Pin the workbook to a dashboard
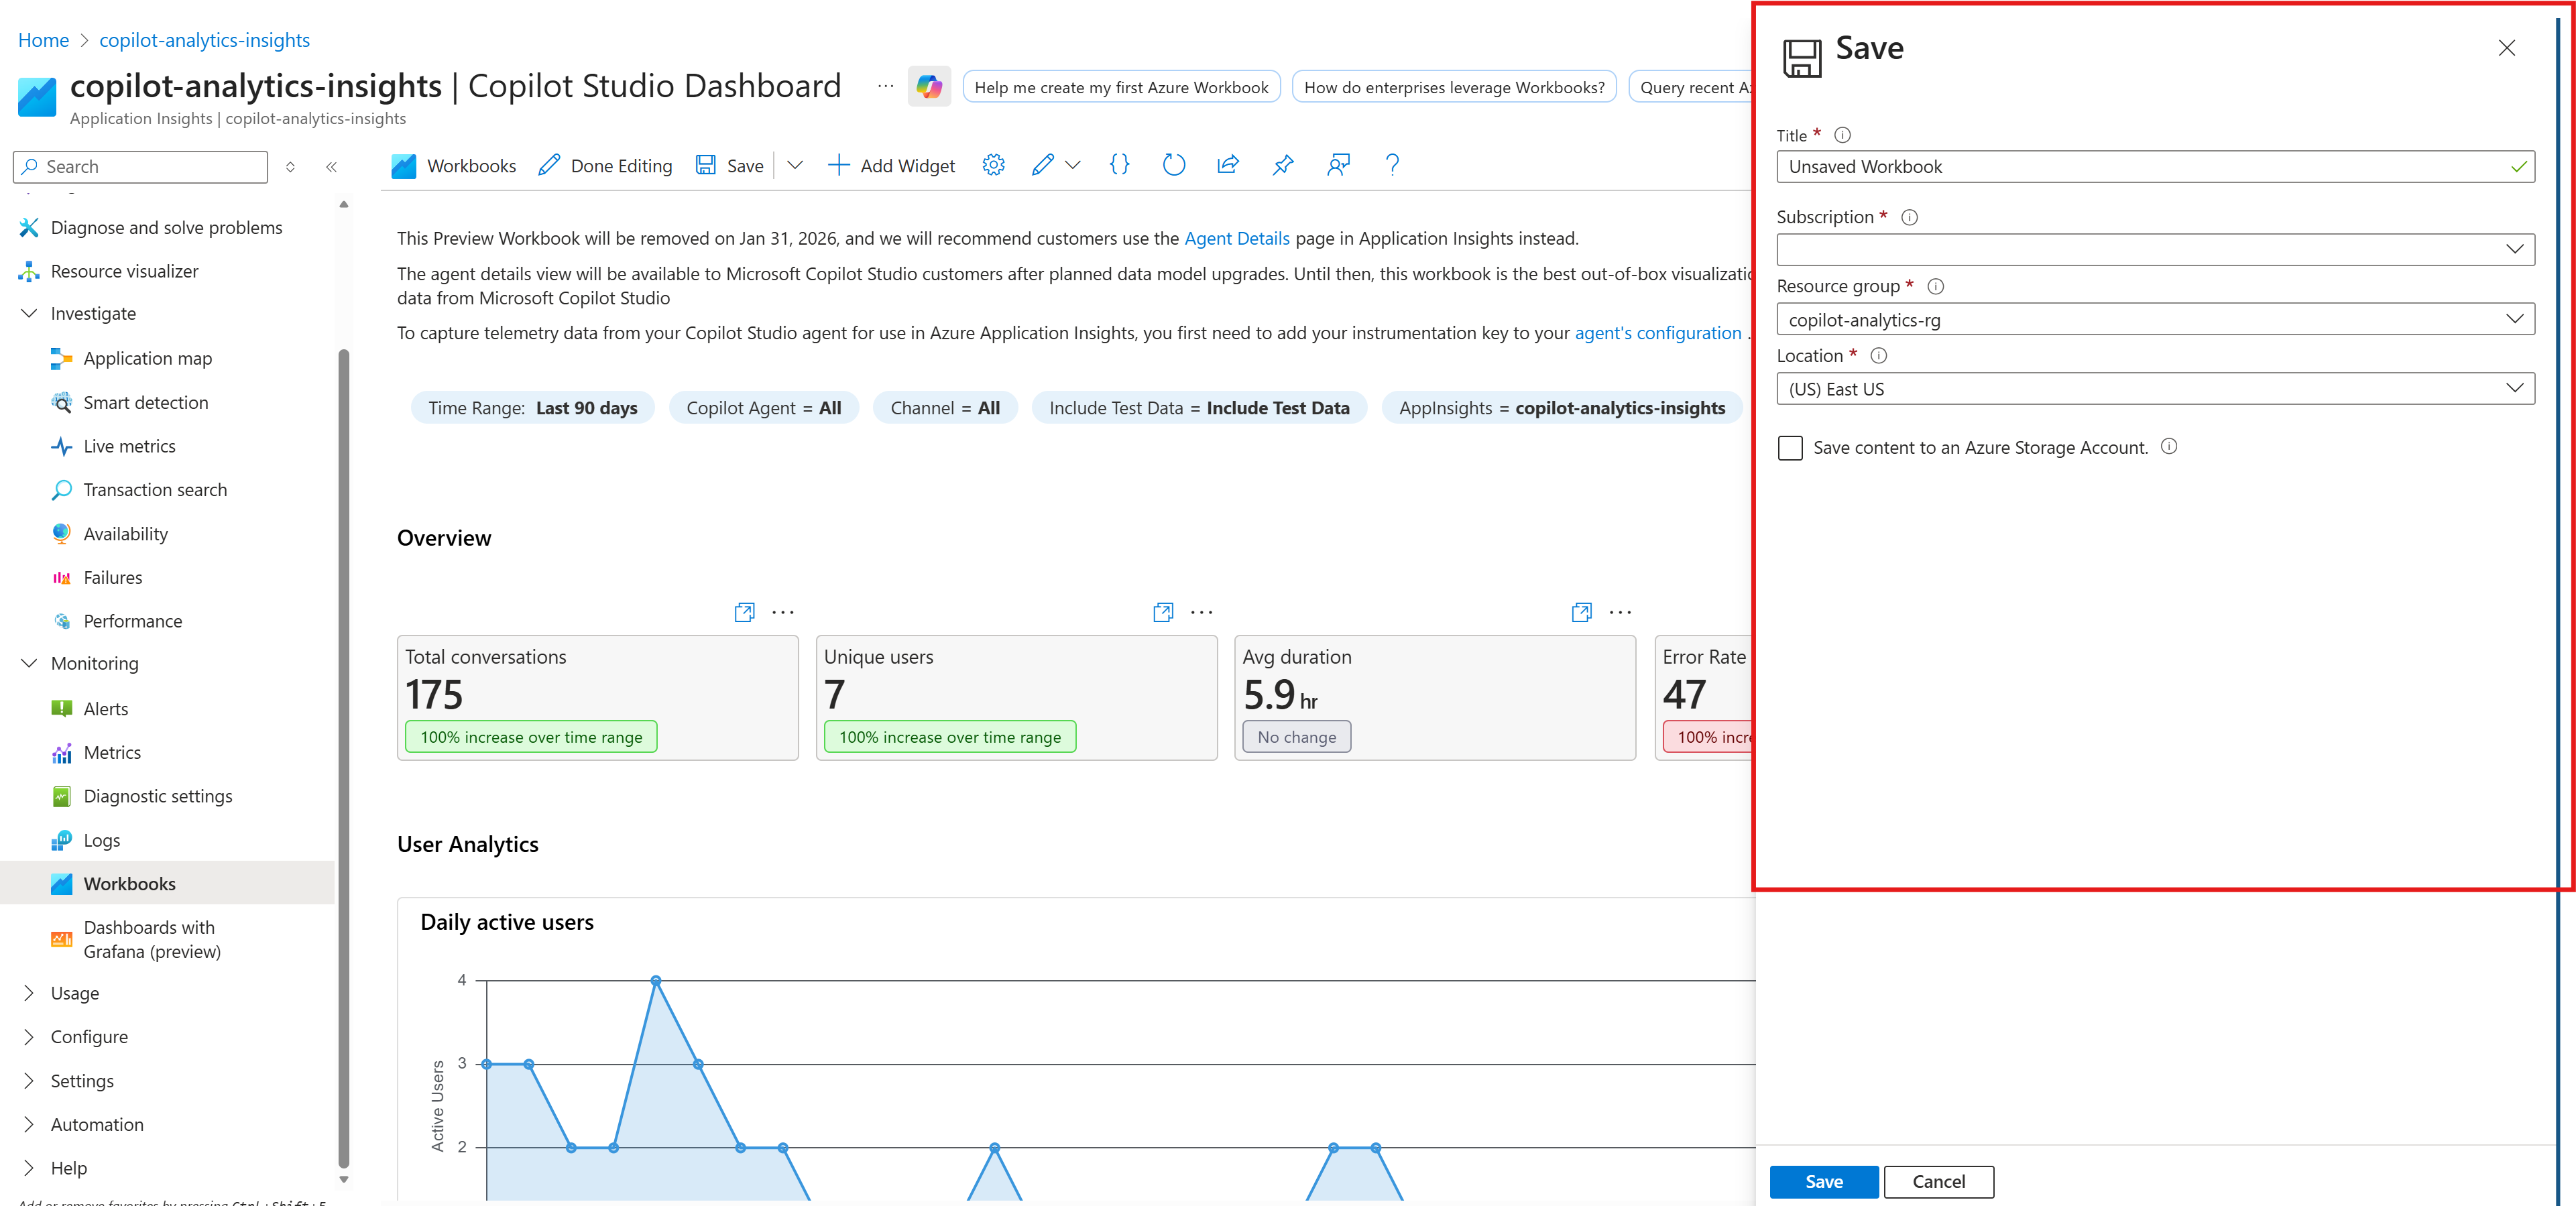The width and height of the screenshot is (2576, 1206). pos(1283,165)
